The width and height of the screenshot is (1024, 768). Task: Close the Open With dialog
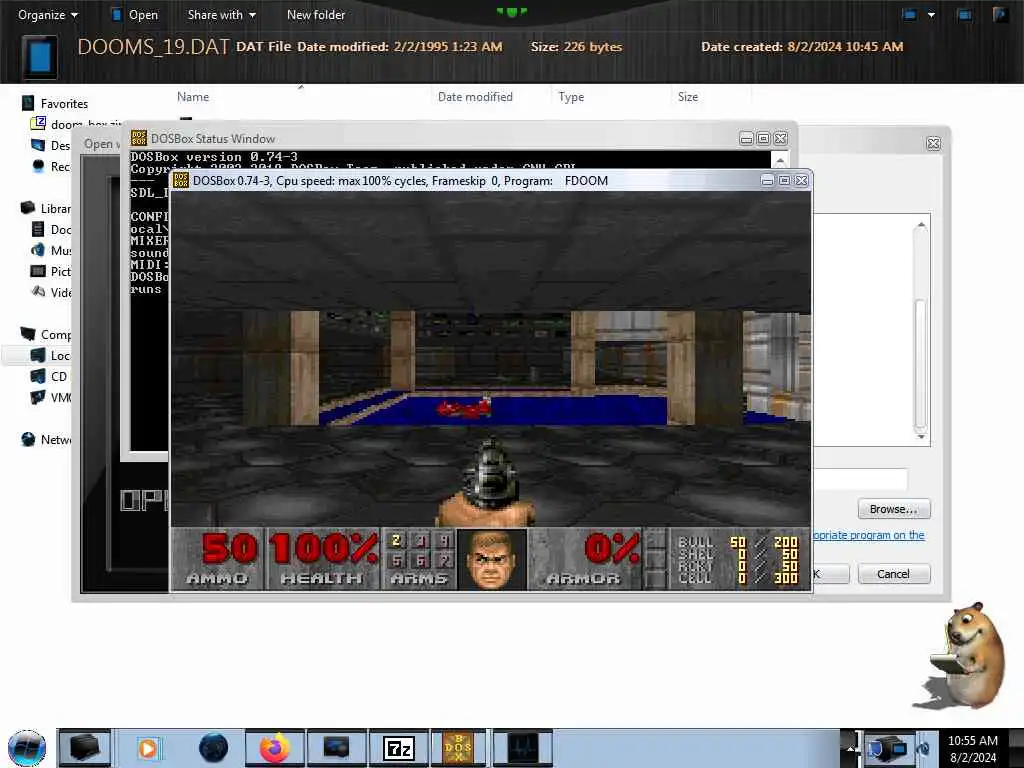[933, 144]
